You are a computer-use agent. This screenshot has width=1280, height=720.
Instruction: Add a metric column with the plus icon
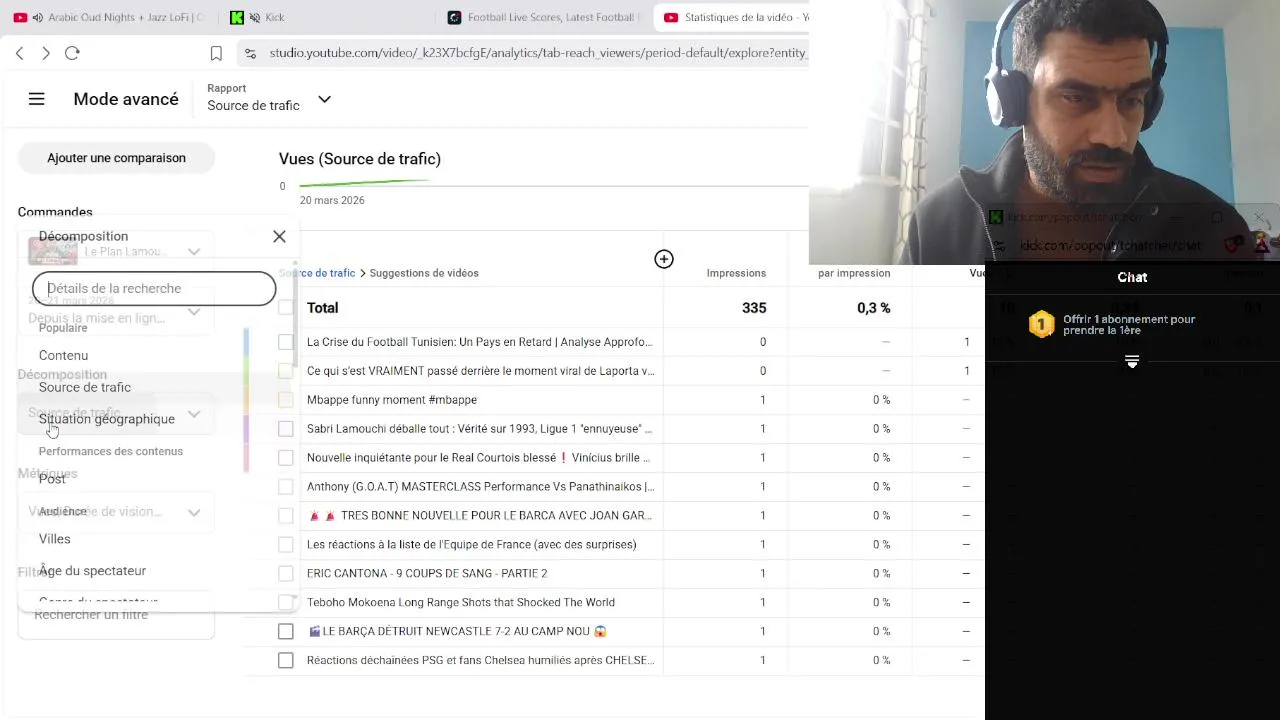tap(664, 259)
